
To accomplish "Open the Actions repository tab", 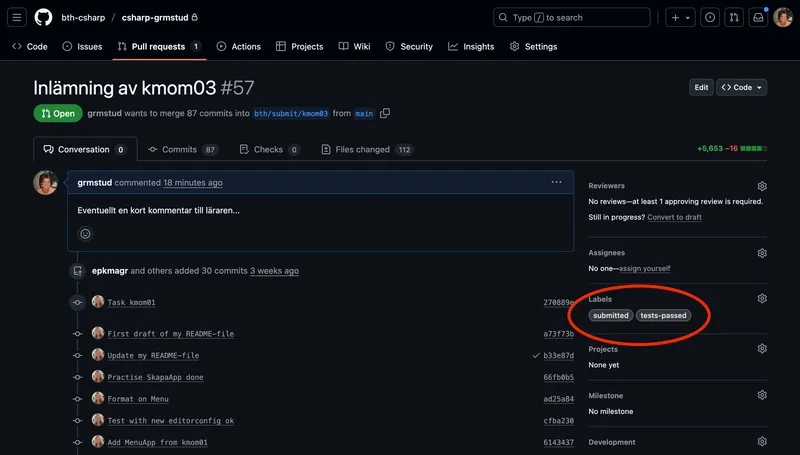I will click(238, 46).
